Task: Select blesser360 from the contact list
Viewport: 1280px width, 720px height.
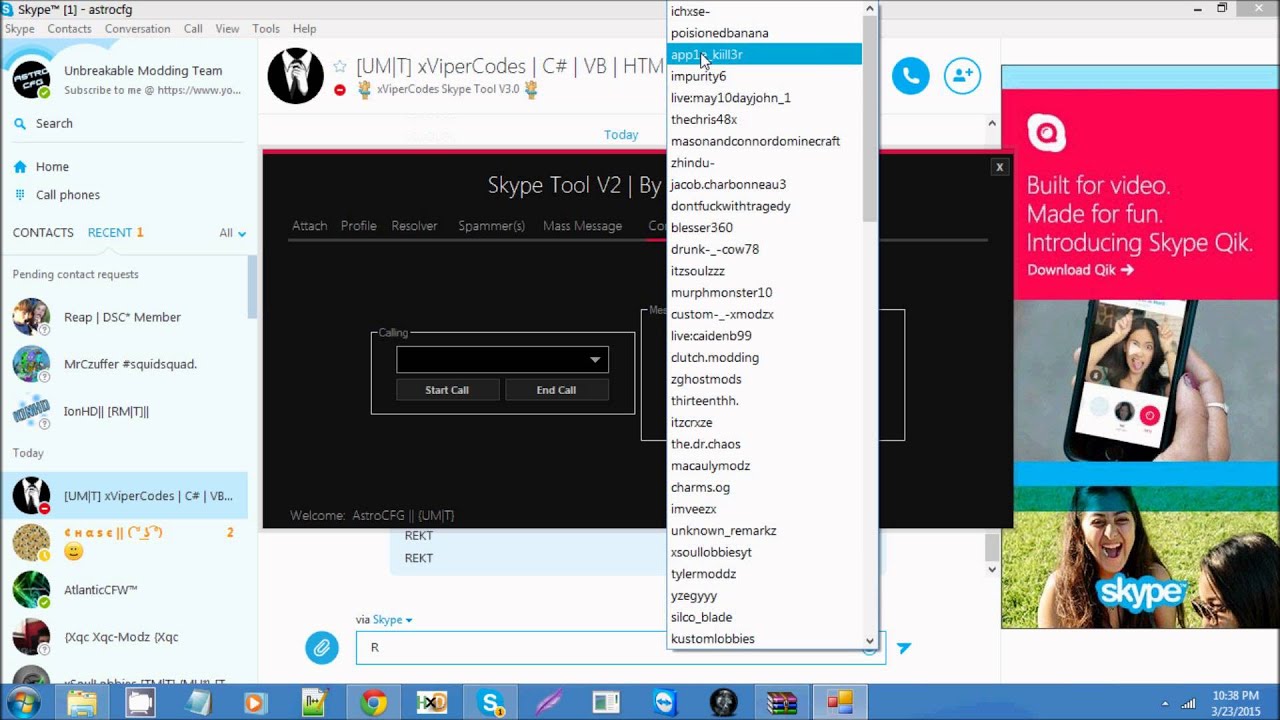Action: 765,228
